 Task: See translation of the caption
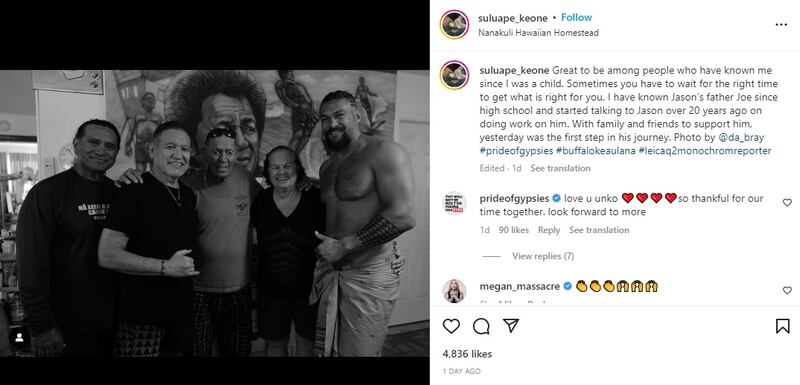click(560, 168)
